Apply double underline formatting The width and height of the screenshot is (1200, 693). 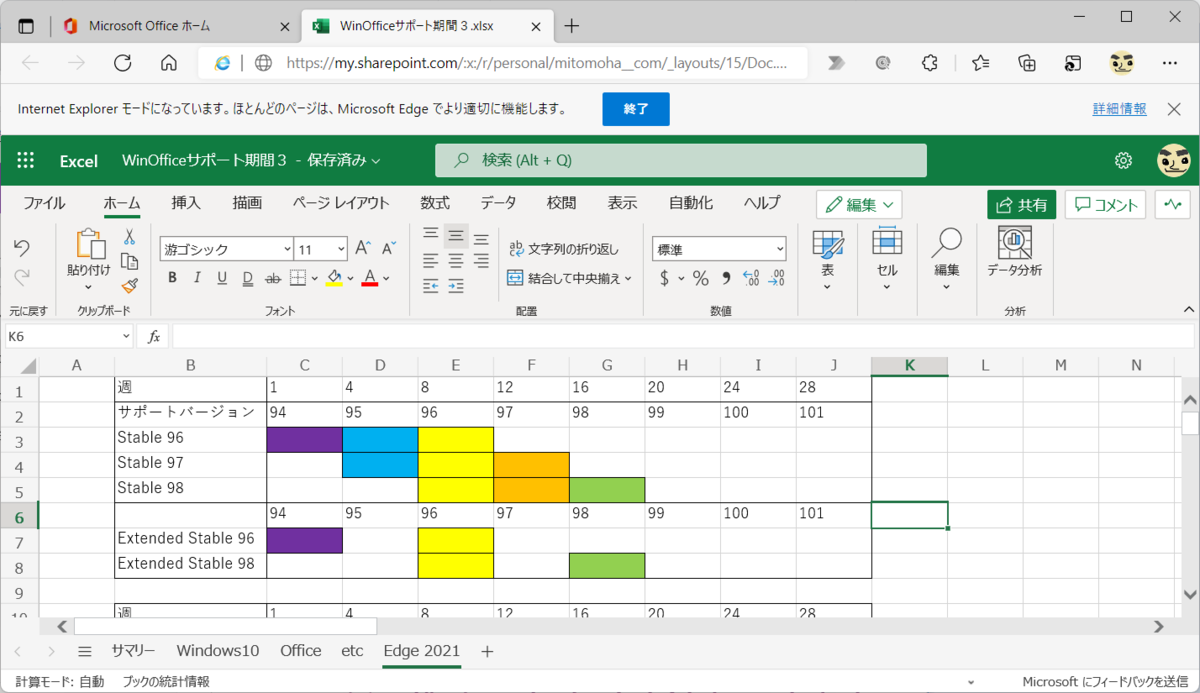[x=247, y=278]
